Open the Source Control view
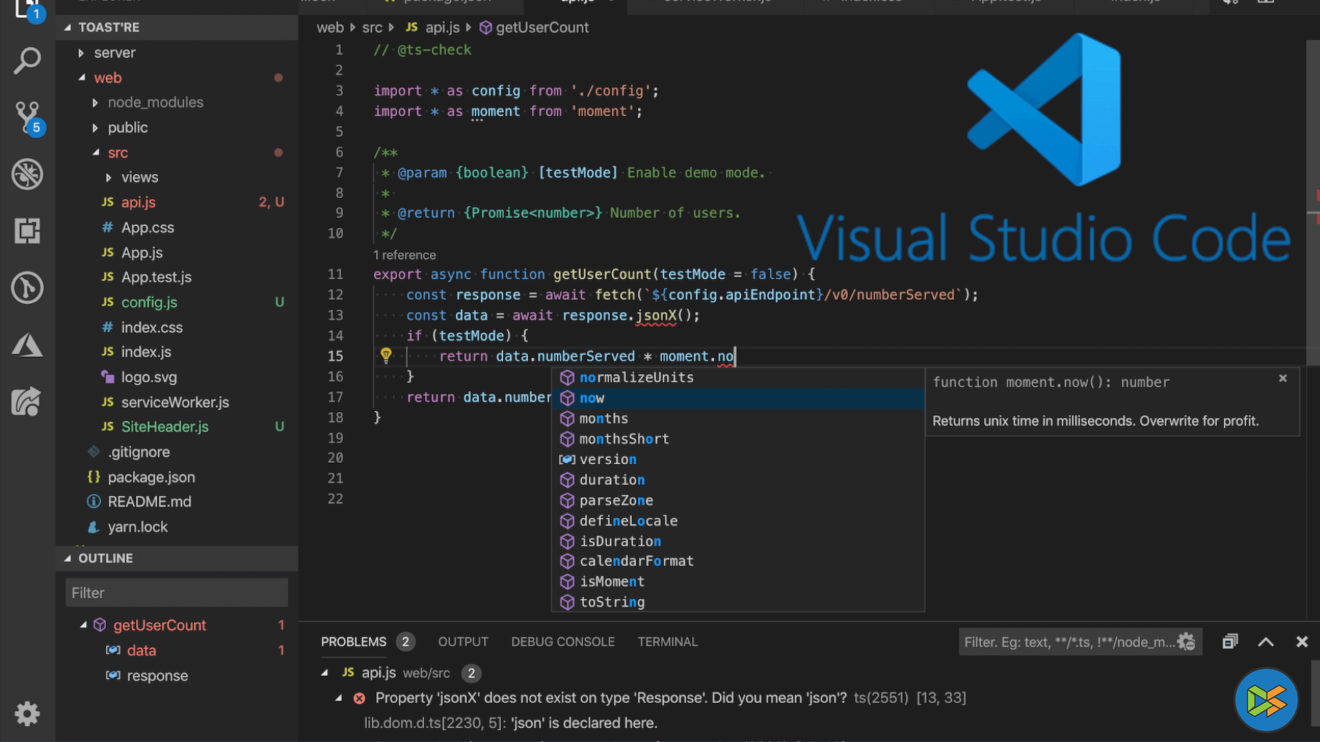The image size is (1320, 742). [27, 117]
